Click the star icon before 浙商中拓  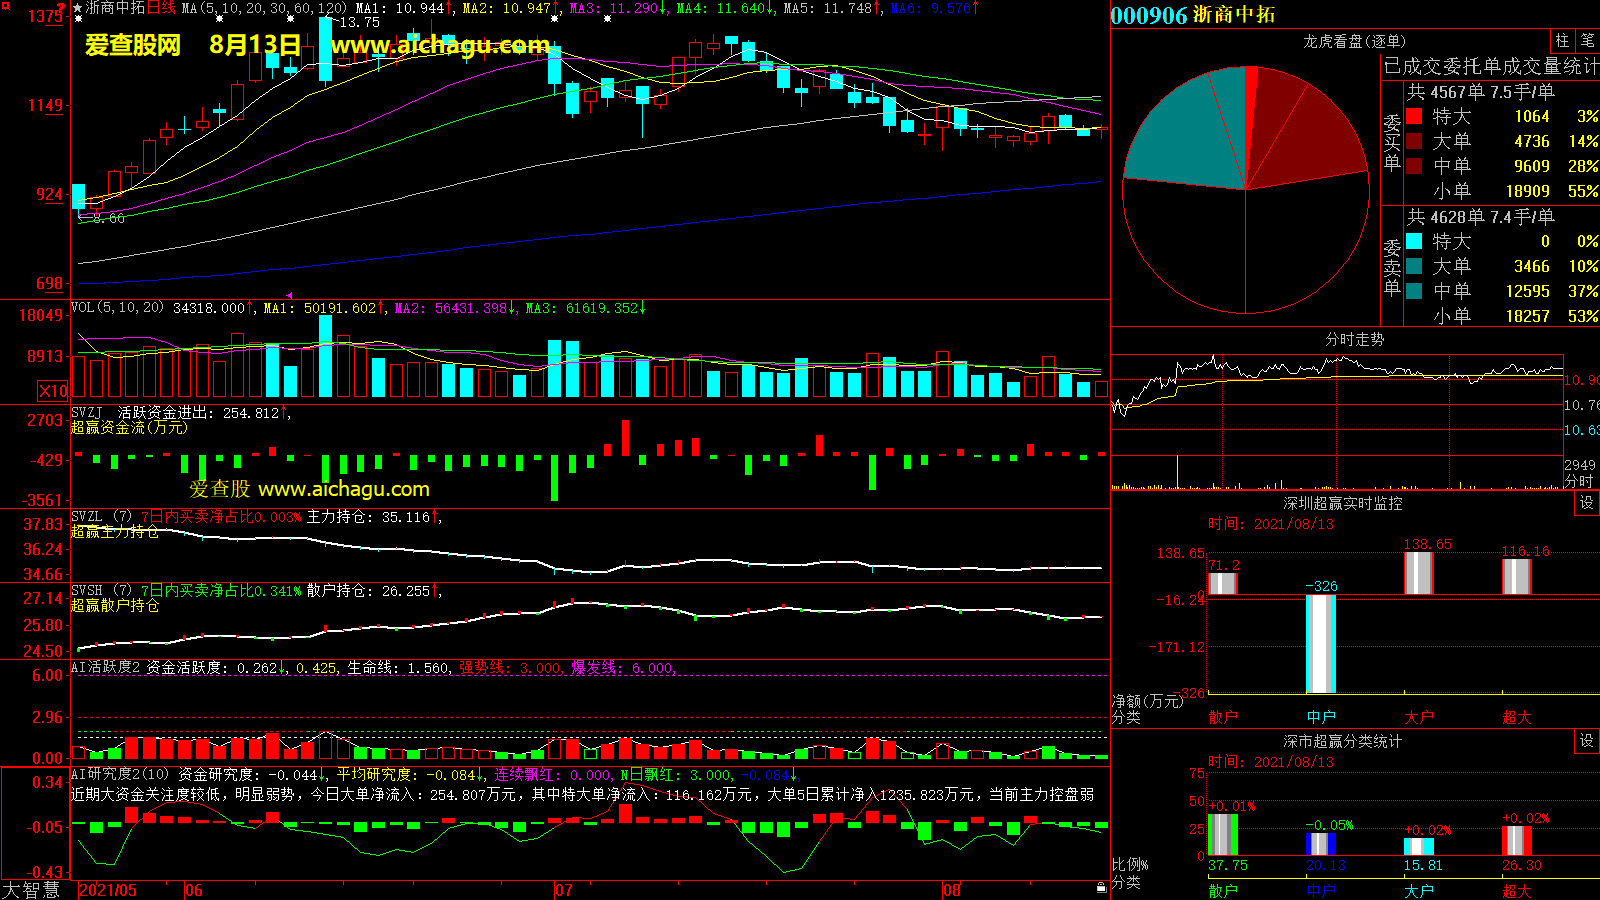(77, 8)
